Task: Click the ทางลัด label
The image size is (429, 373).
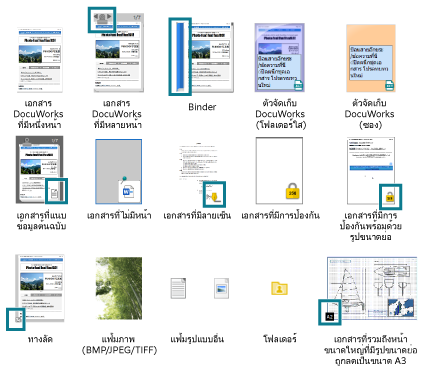Action: click(x=40, y=339)
